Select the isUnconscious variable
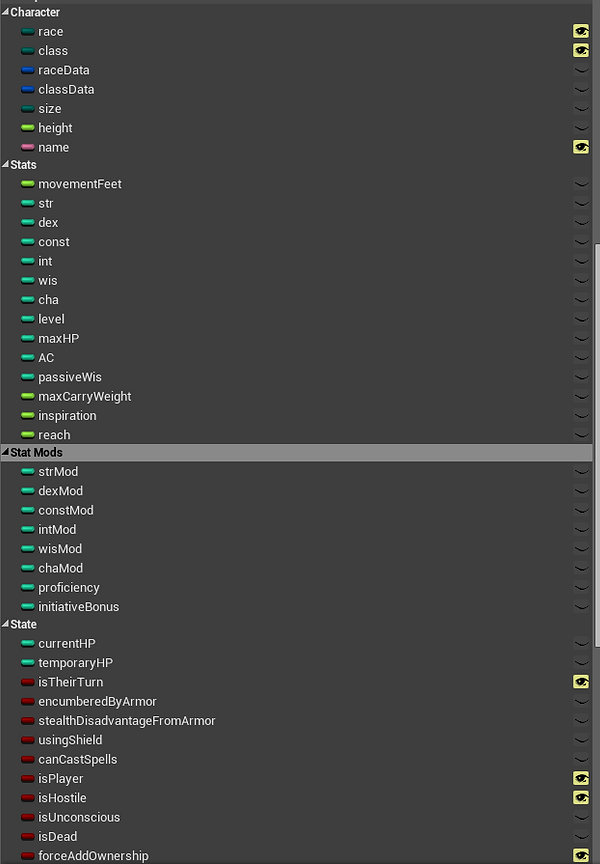This screenshot has width=600, height=864. (79, 817)
